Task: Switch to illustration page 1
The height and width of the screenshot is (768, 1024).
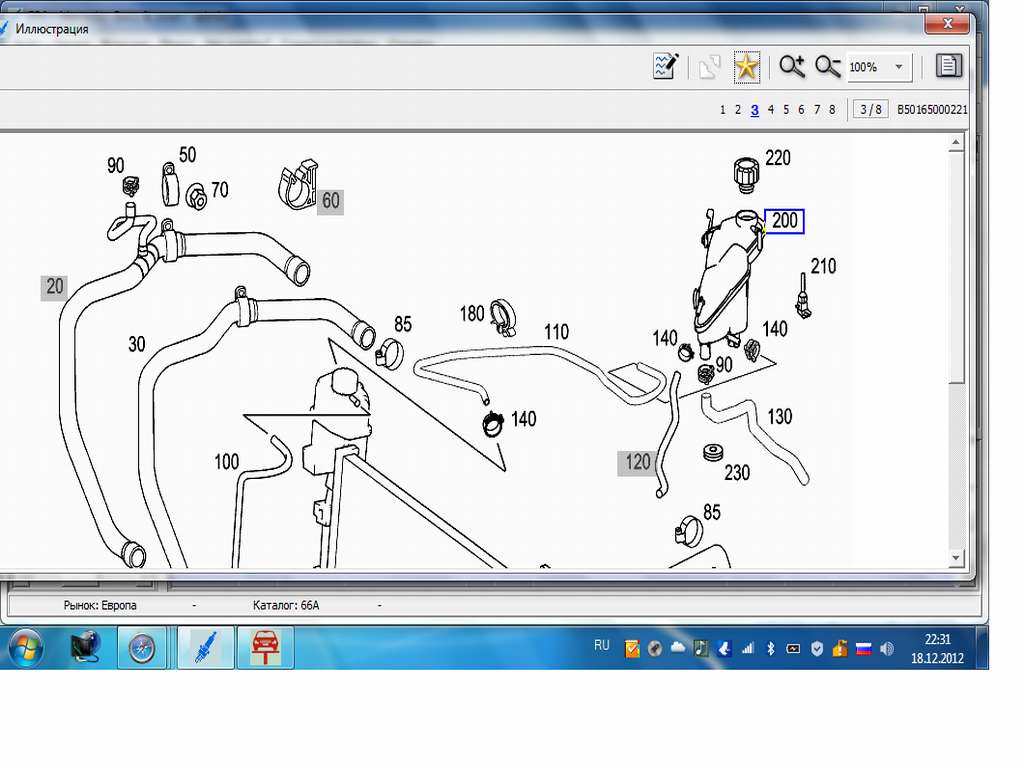Action: [x=722, y=110]
